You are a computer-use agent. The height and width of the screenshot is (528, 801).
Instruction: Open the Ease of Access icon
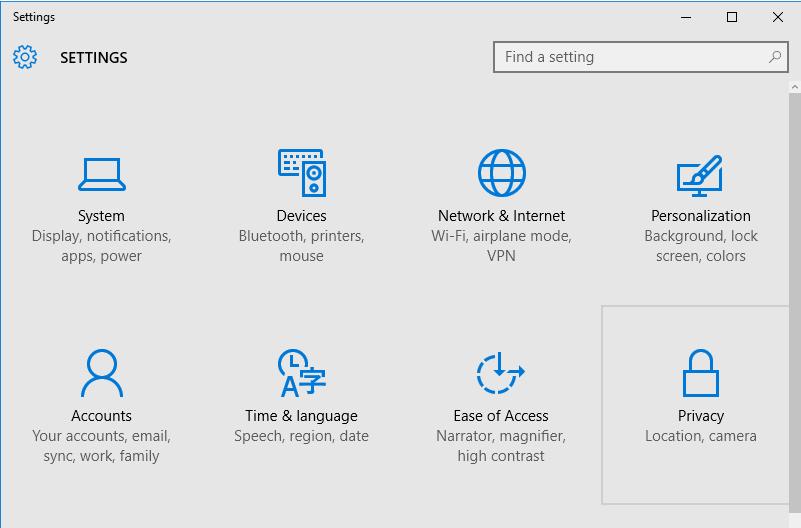coord(501,373)
